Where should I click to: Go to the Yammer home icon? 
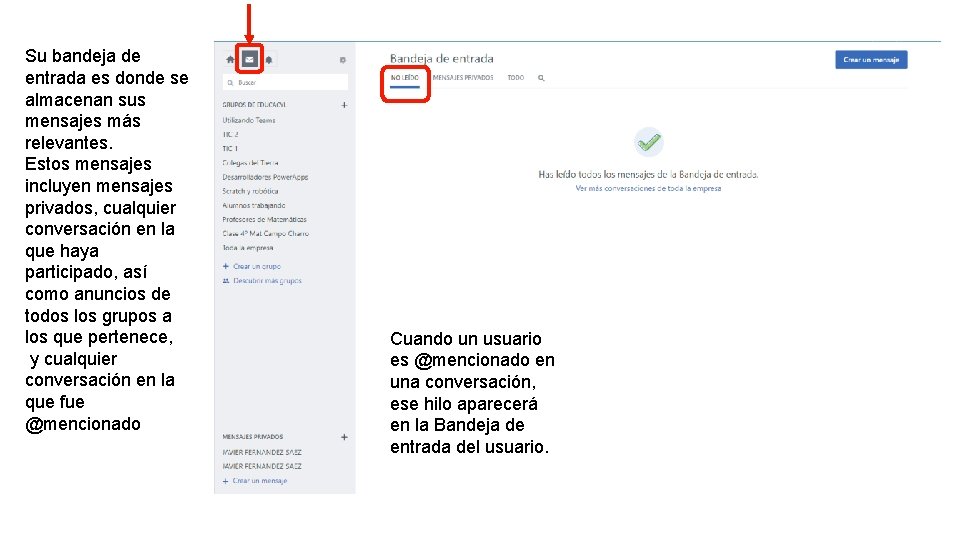click(x=230, y=59)
